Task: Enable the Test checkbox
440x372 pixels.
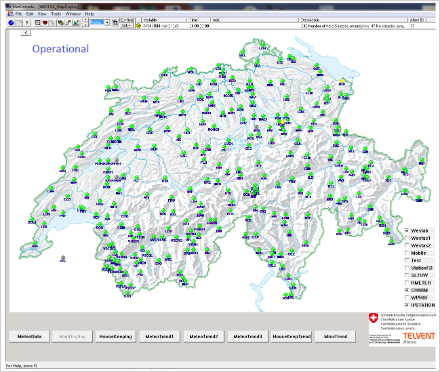Action: (407, 260)
